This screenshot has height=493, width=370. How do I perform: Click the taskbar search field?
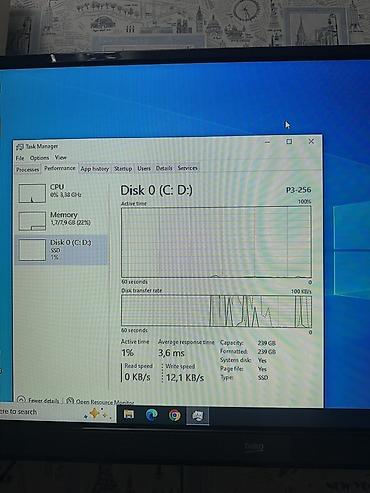pyautogui.click(x=57, y=413)
